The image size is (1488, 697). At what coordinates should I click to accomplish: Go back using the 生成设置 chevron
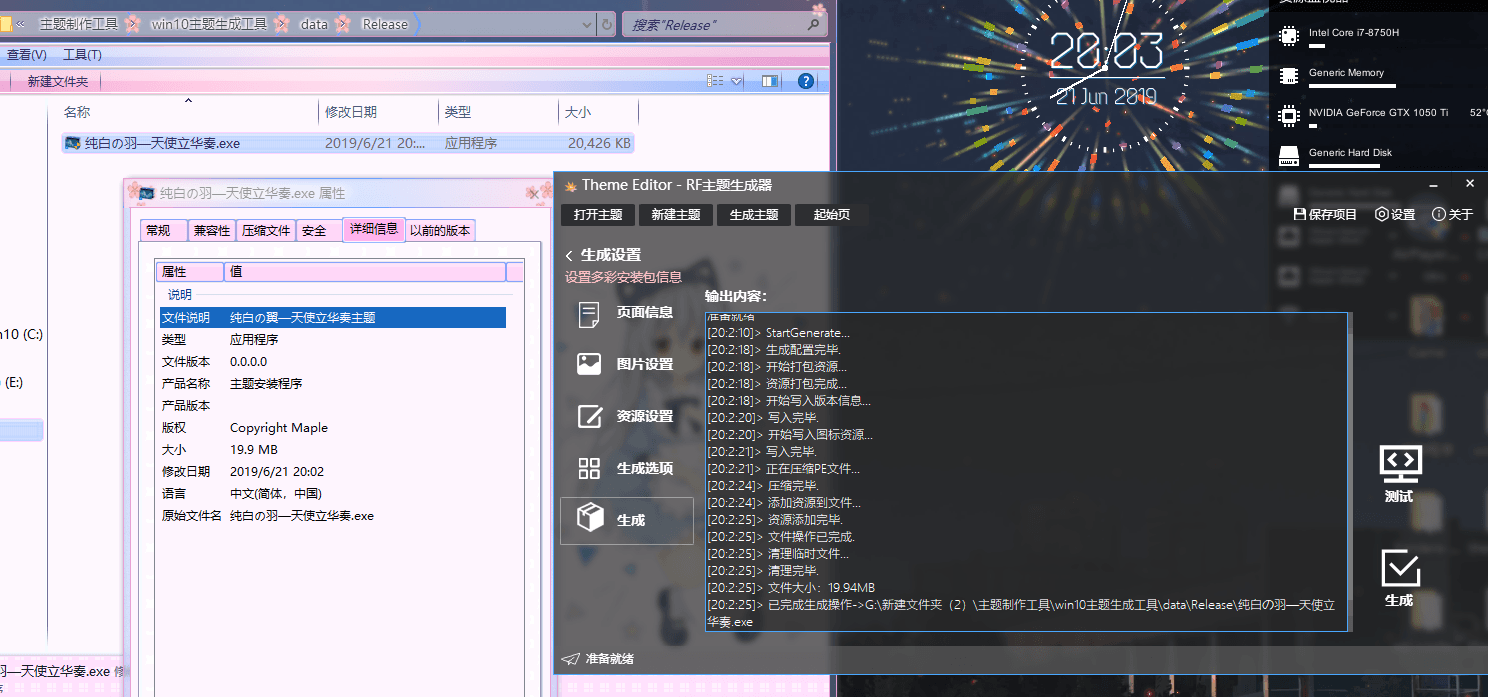click(x=569, y=256)
